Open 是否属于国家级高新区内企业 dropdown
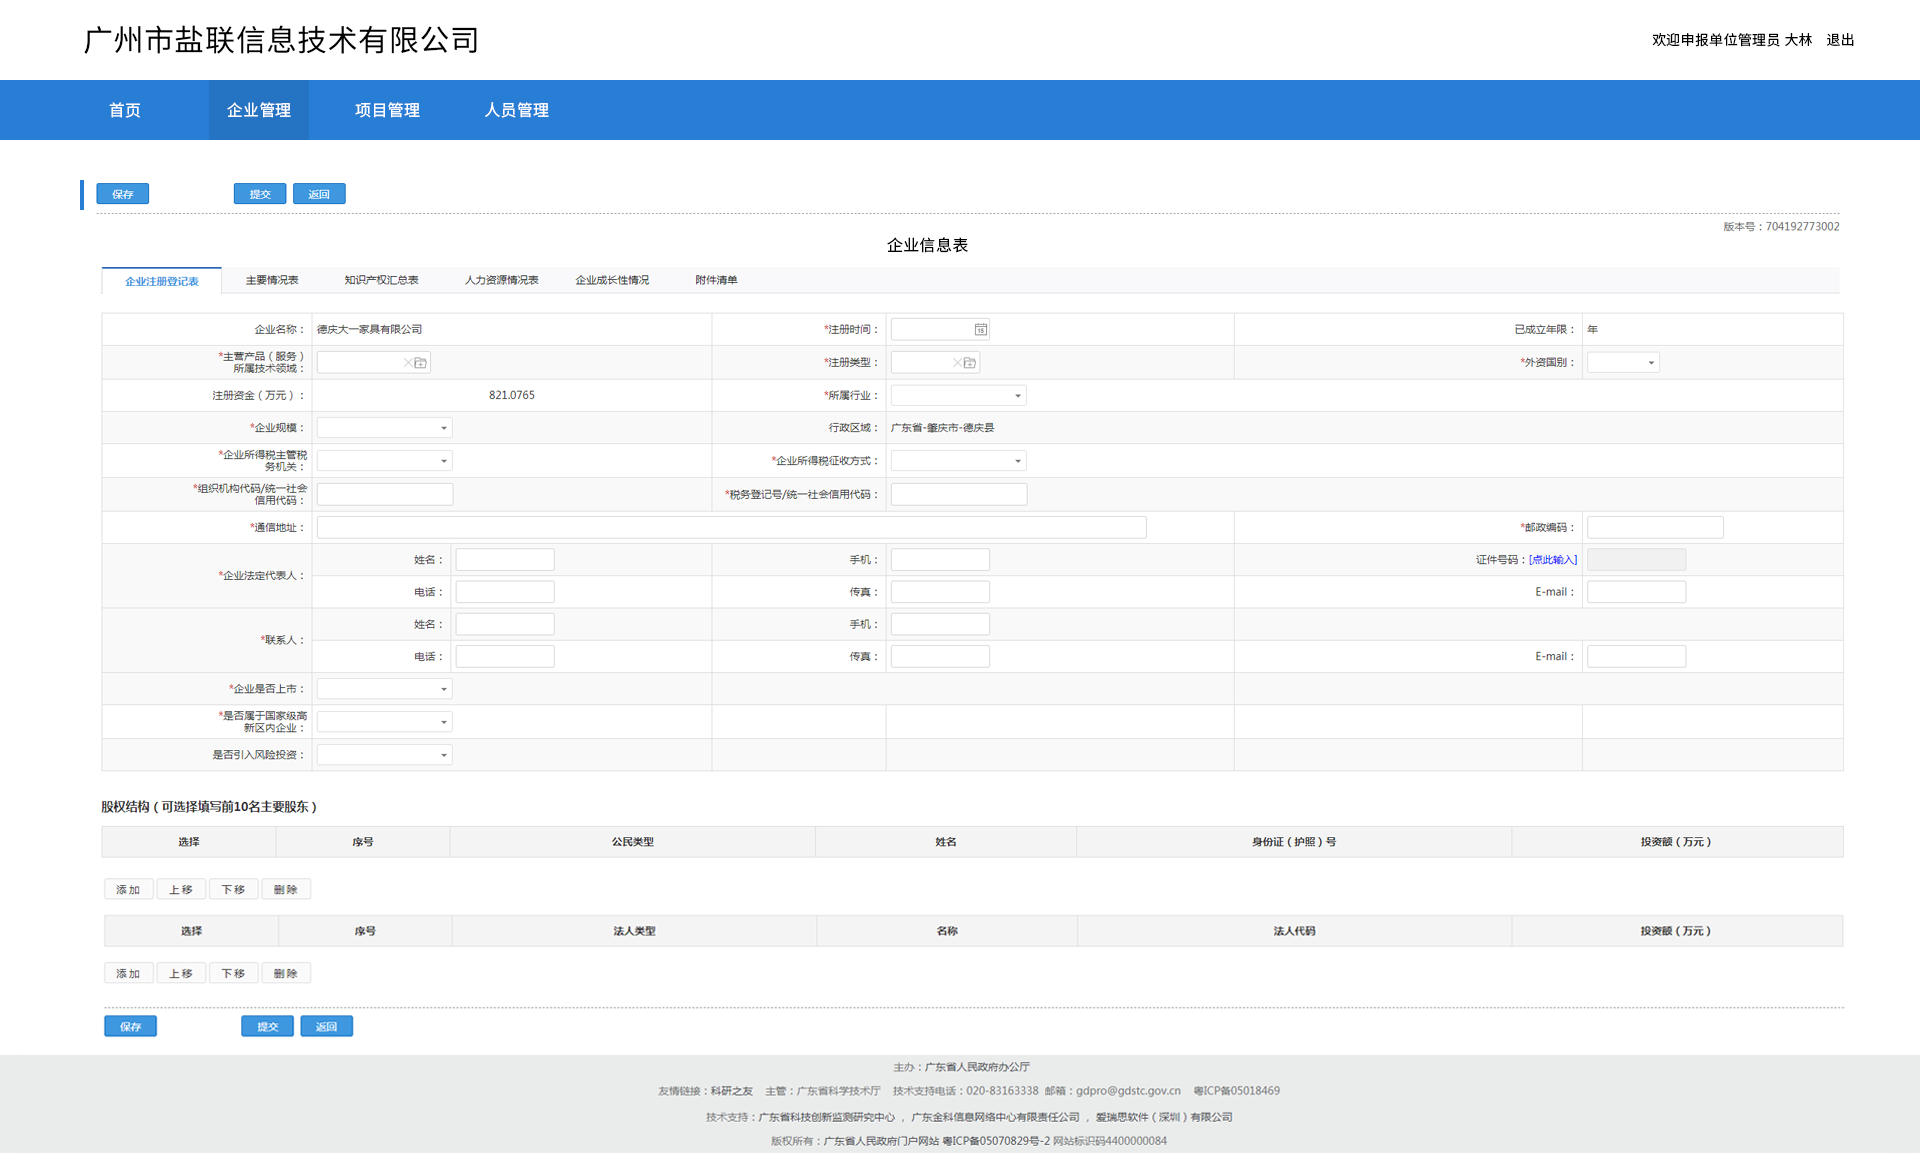The width and height of the screenshot is (1920, 1153). (384, 721)
